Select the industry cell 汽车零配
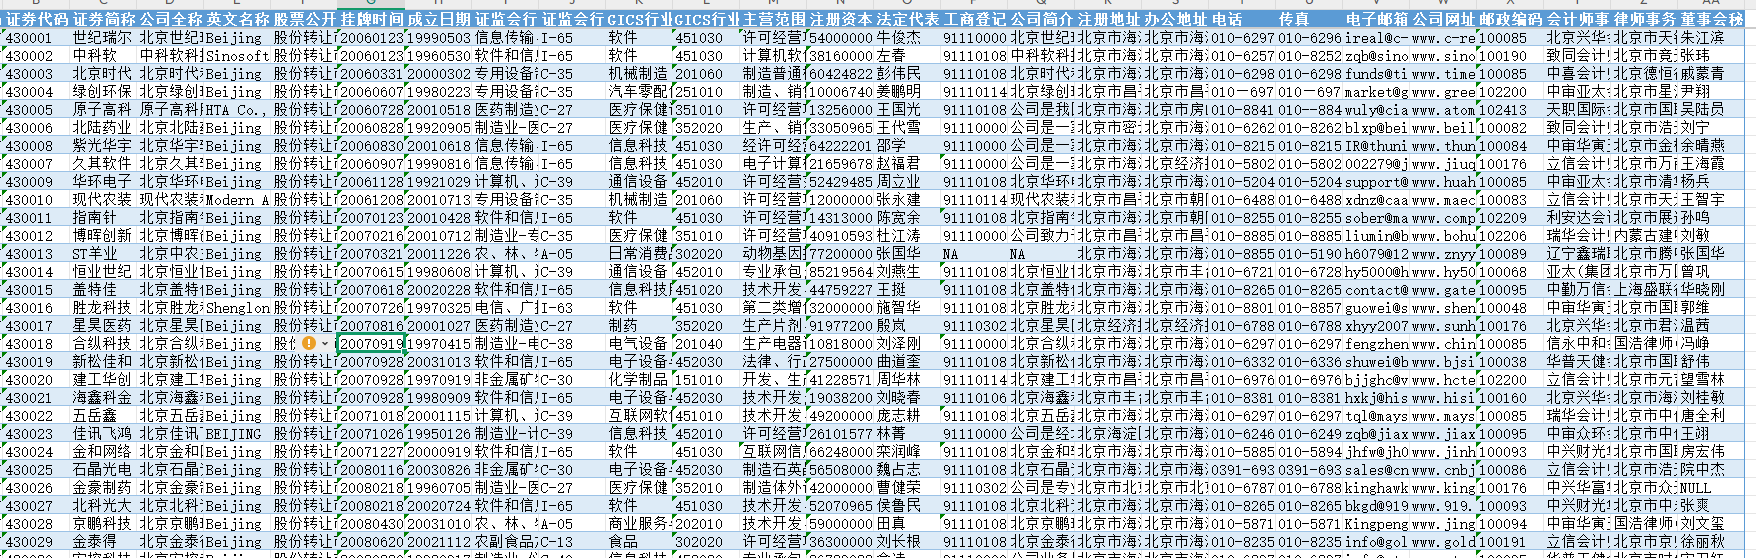Image resolution: width=1756 pixels, height=558 pixels. click(640, 91)
